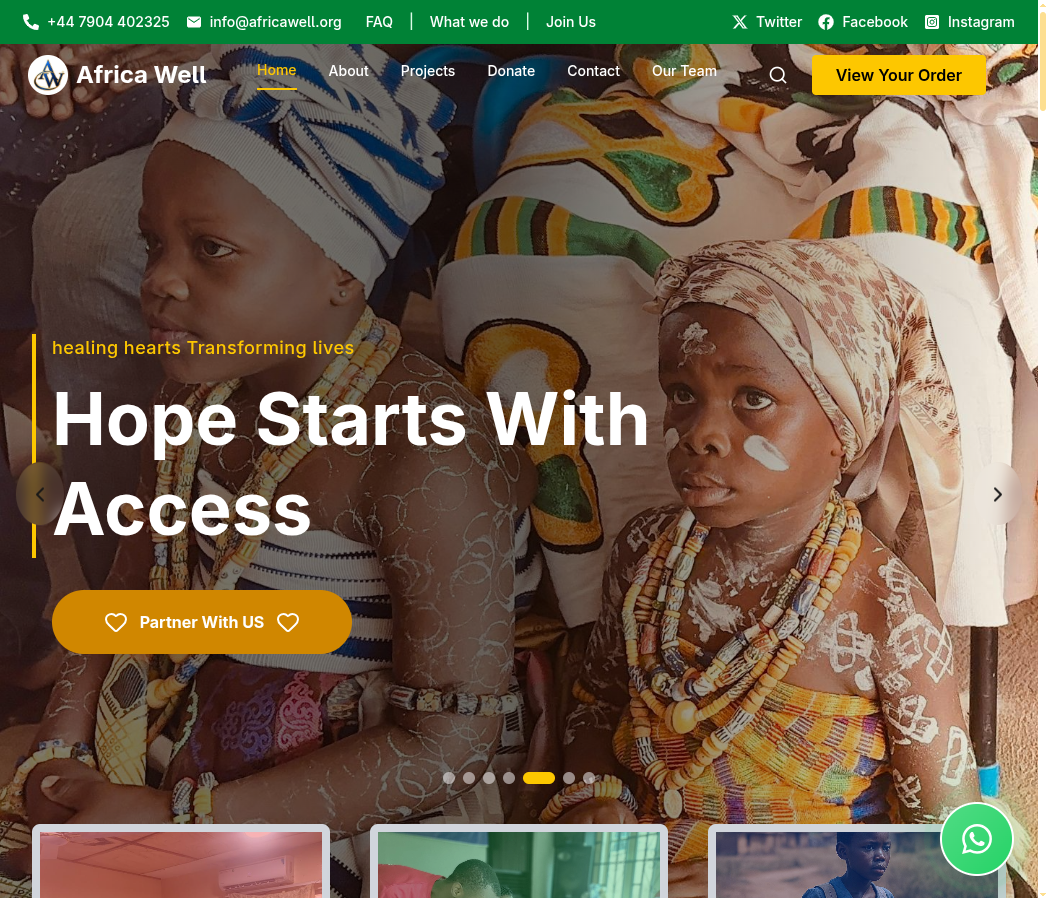Image resolution: width=1046 pixels, height=898 pixels.
Task: Click the envelope email icon
Action: [194, 22]
